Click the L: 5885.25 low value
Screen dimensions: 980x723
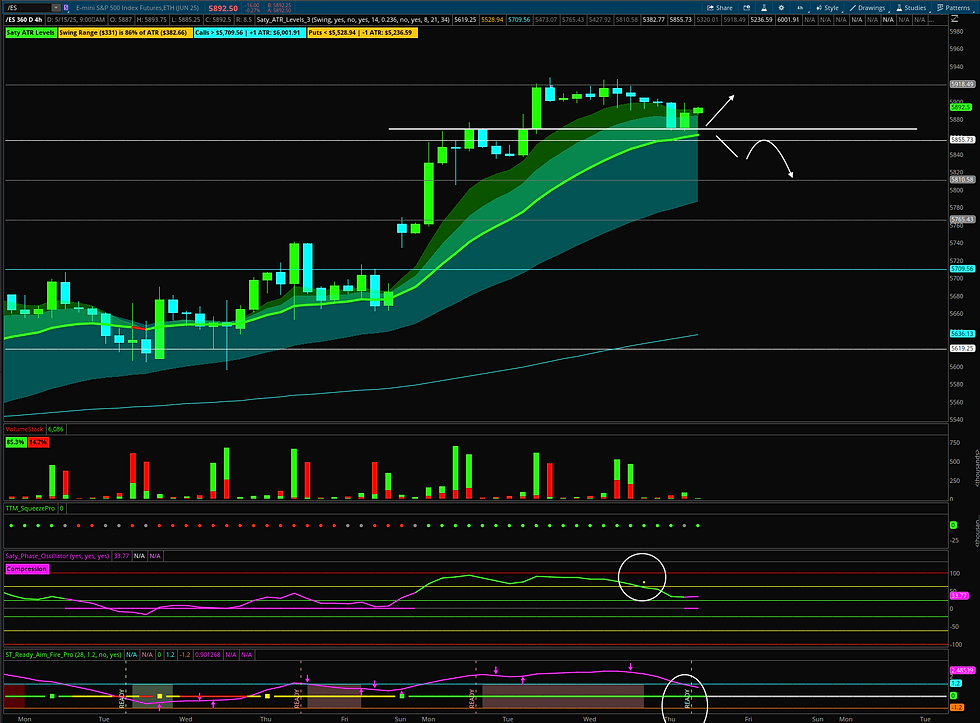click(x=185, y=19)
